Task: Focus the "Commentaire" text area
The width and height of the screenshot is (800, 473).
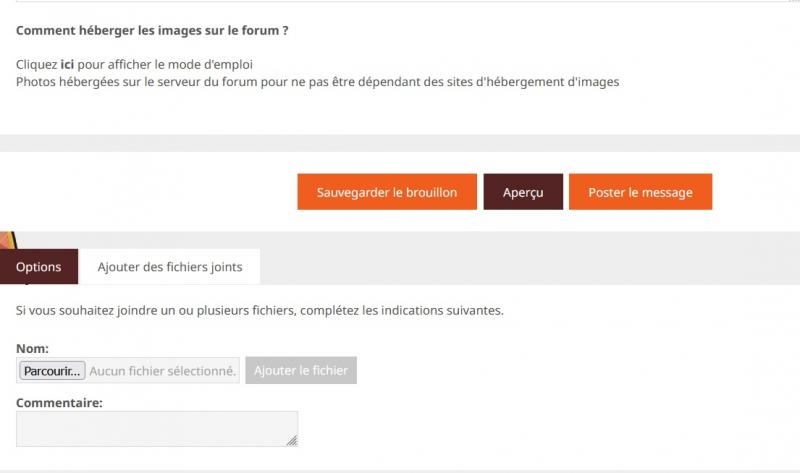Action: 150,428
